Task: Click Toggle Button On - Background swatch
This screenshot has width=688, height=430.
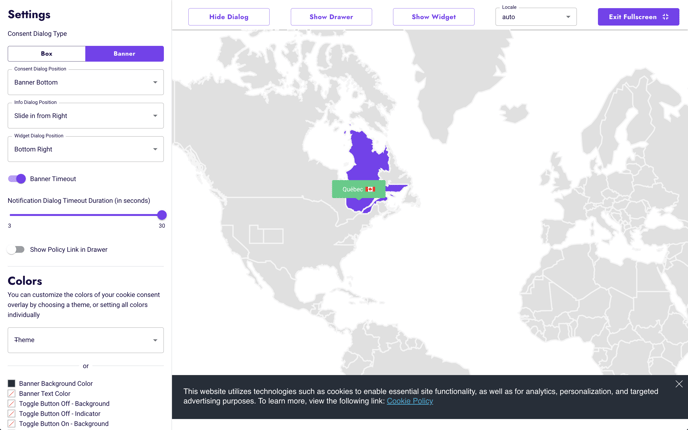Action: click(x=12, y=424)
